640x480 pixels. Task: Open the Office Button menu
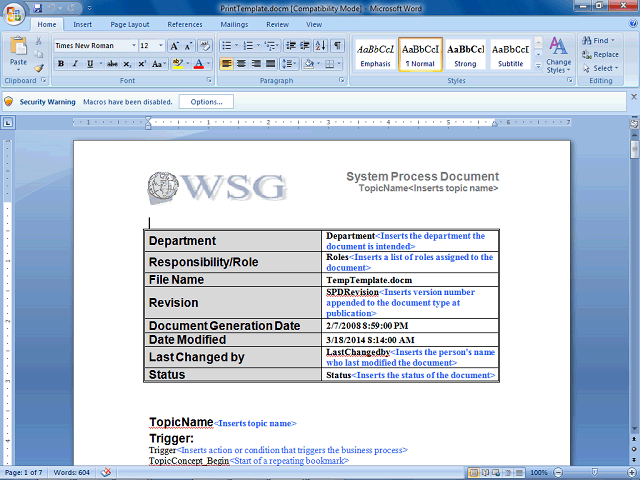13,15
